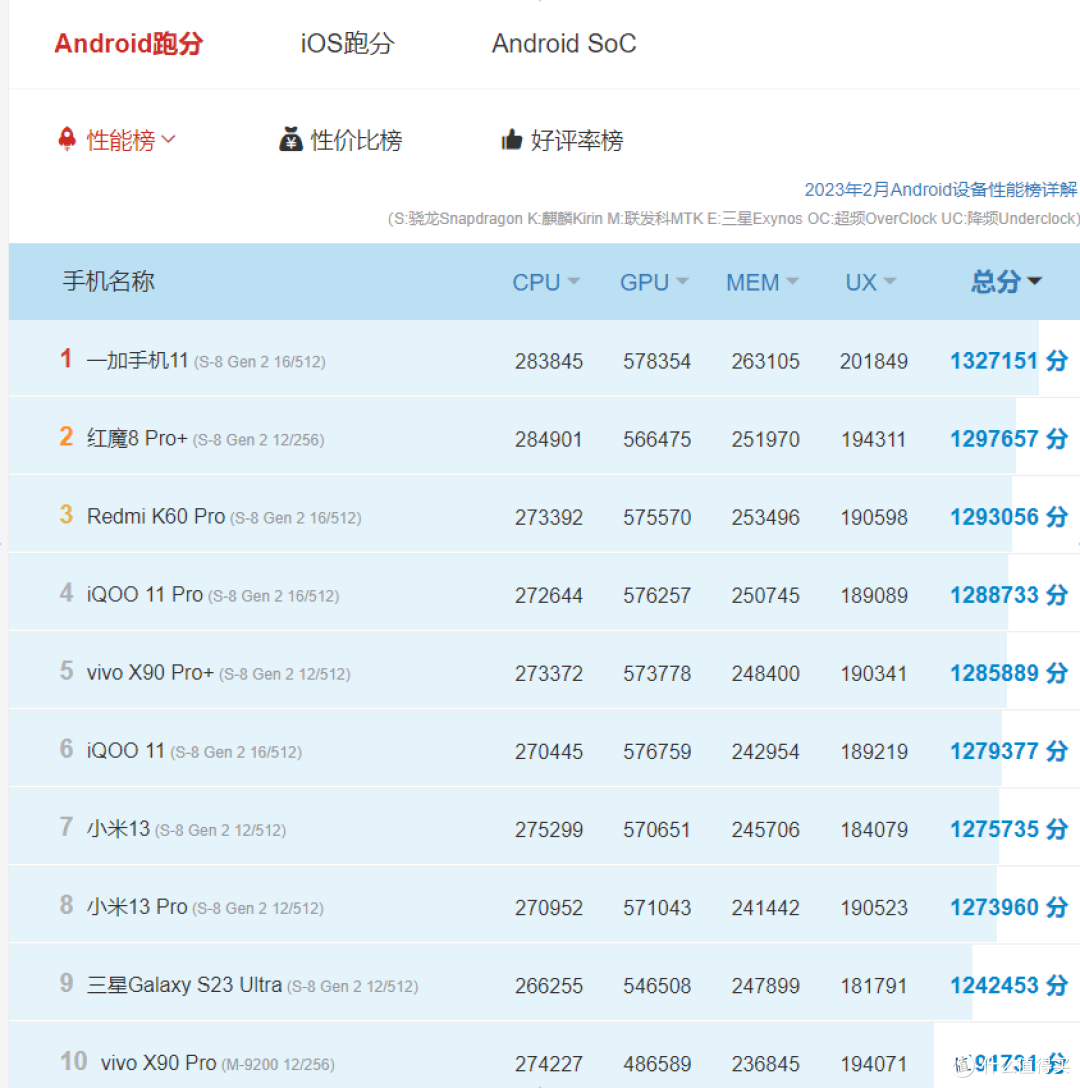Click GPU score 486589 for vivo X90 Pro

(657, 1064)
